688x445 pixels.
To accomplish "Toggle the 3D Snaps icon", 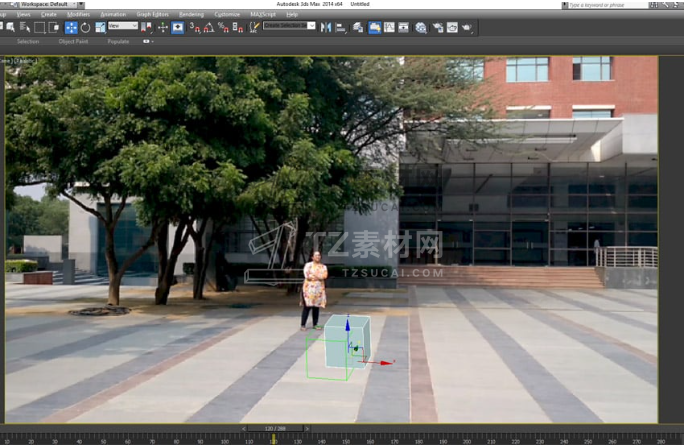I will (195, 28).
